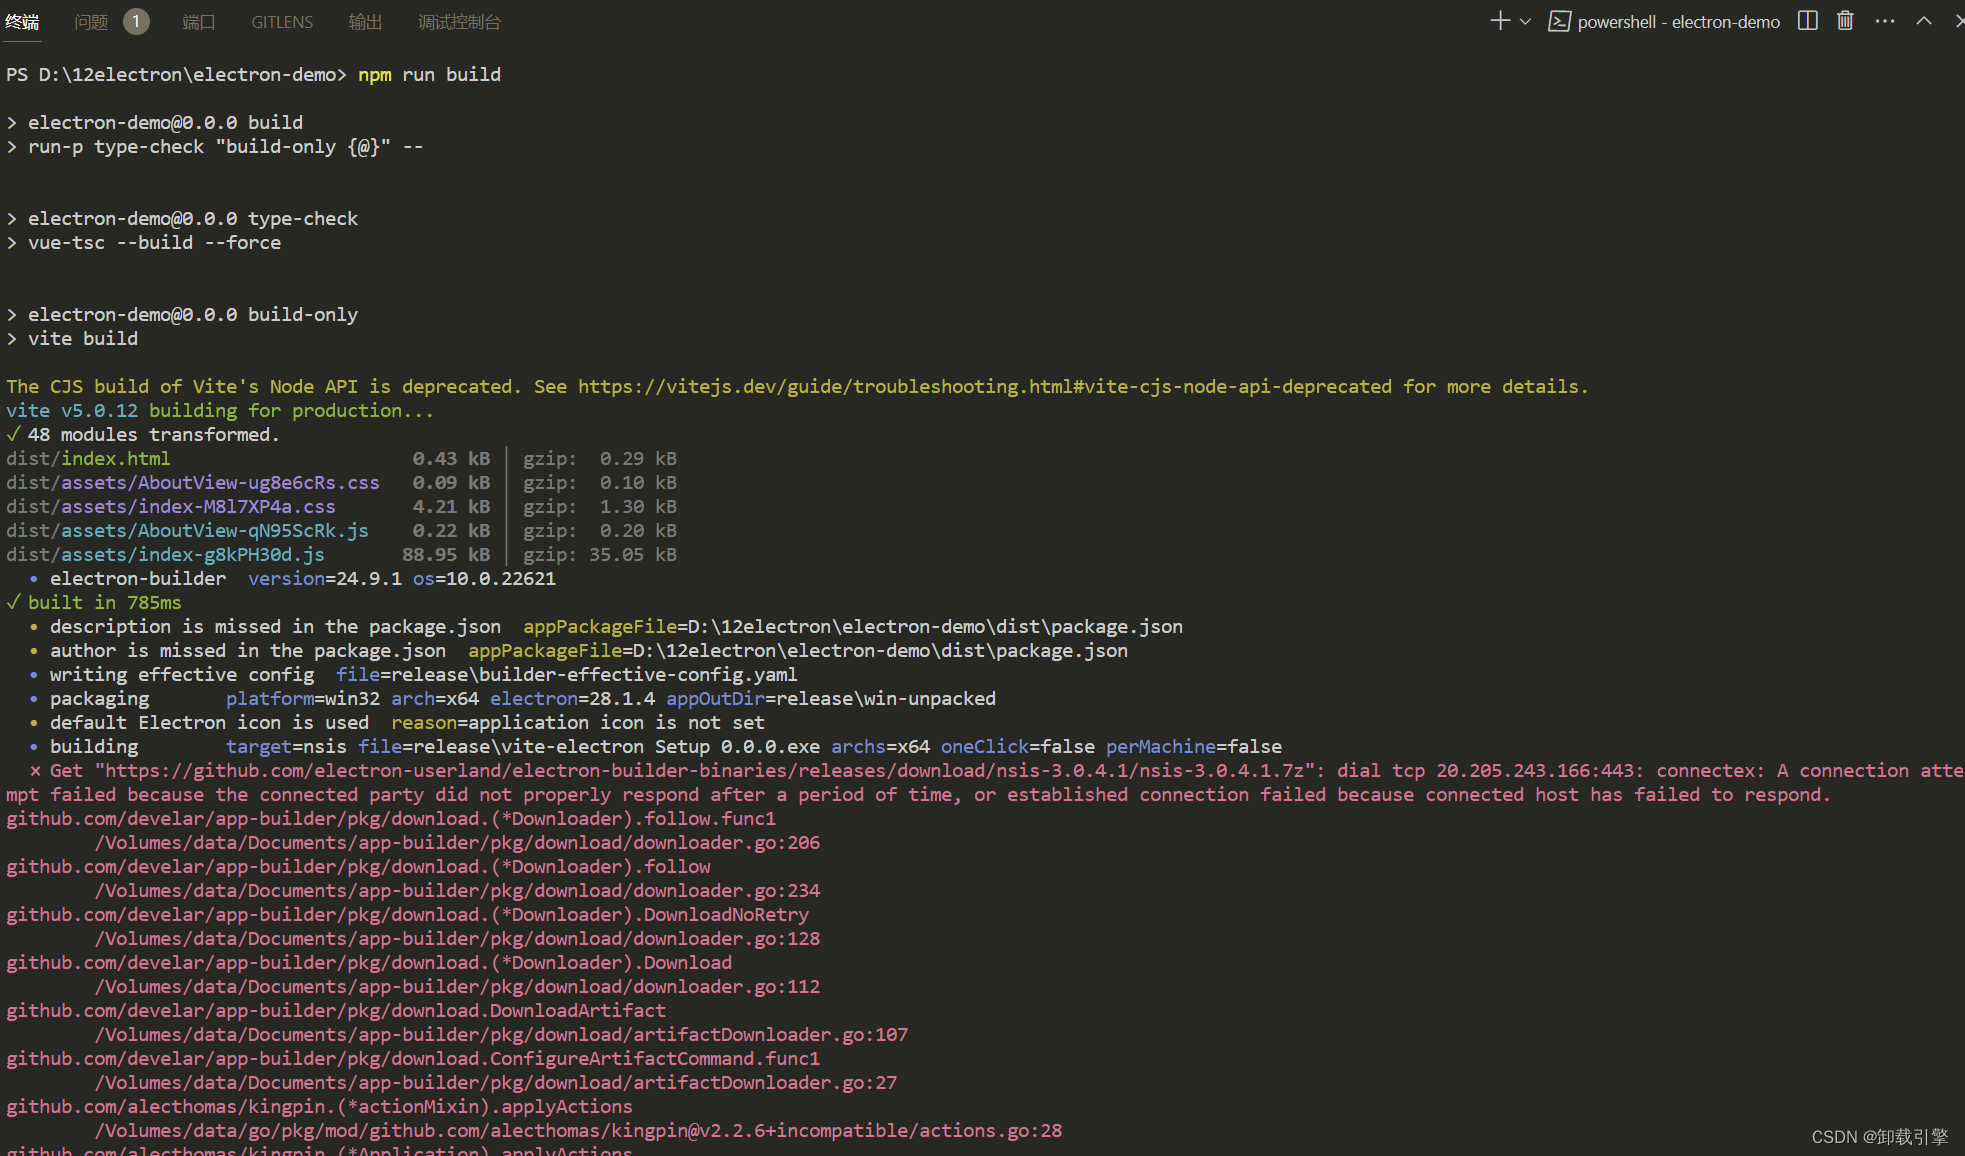Open the launch profile dropdown arrow
The image size is (1965, 1156).
(1525, 21)
